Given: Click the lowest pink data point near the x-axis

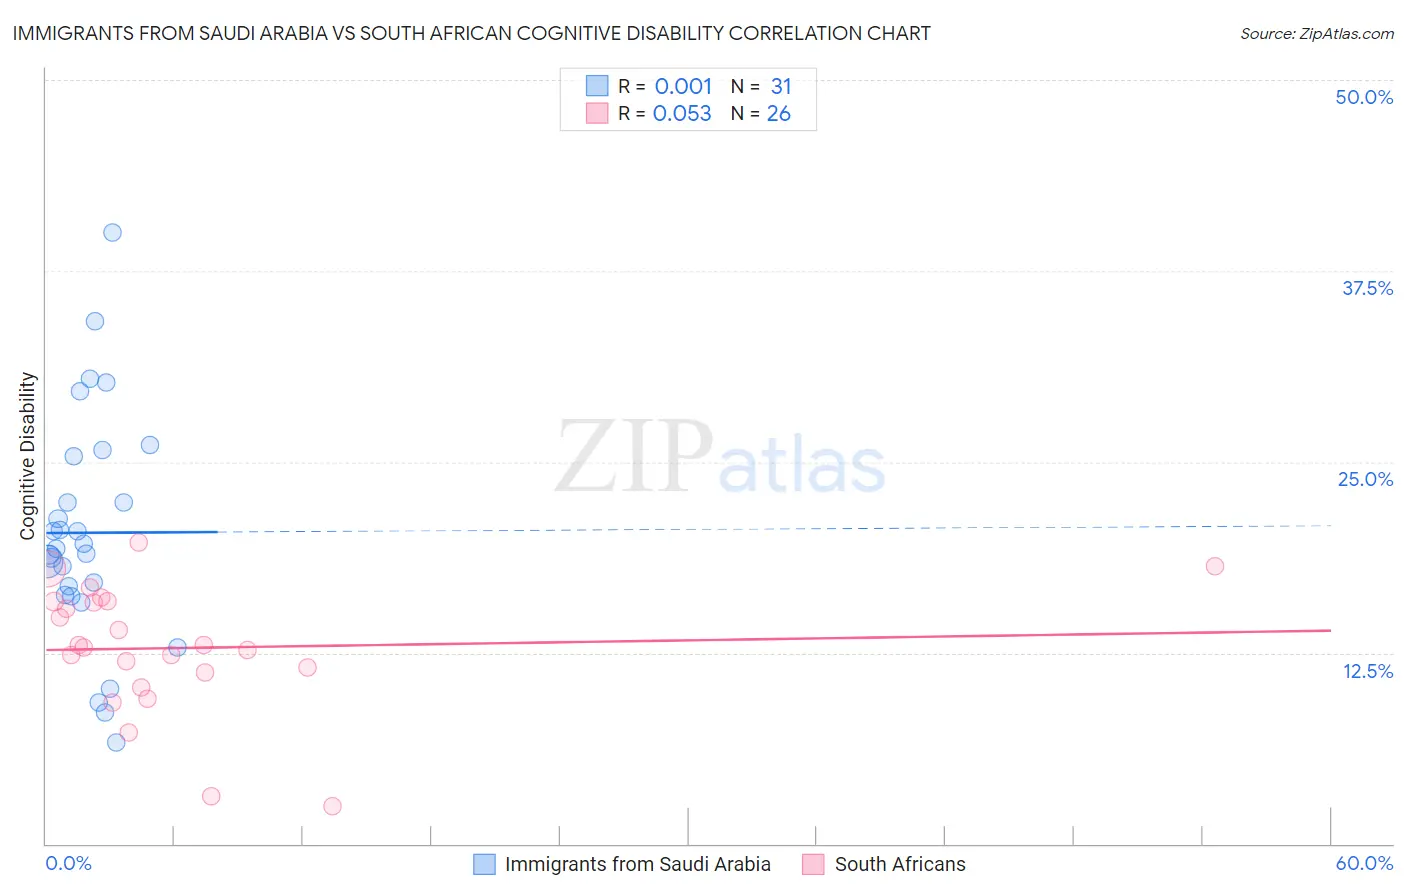Looking at the screenshot, I should [333, 806].
